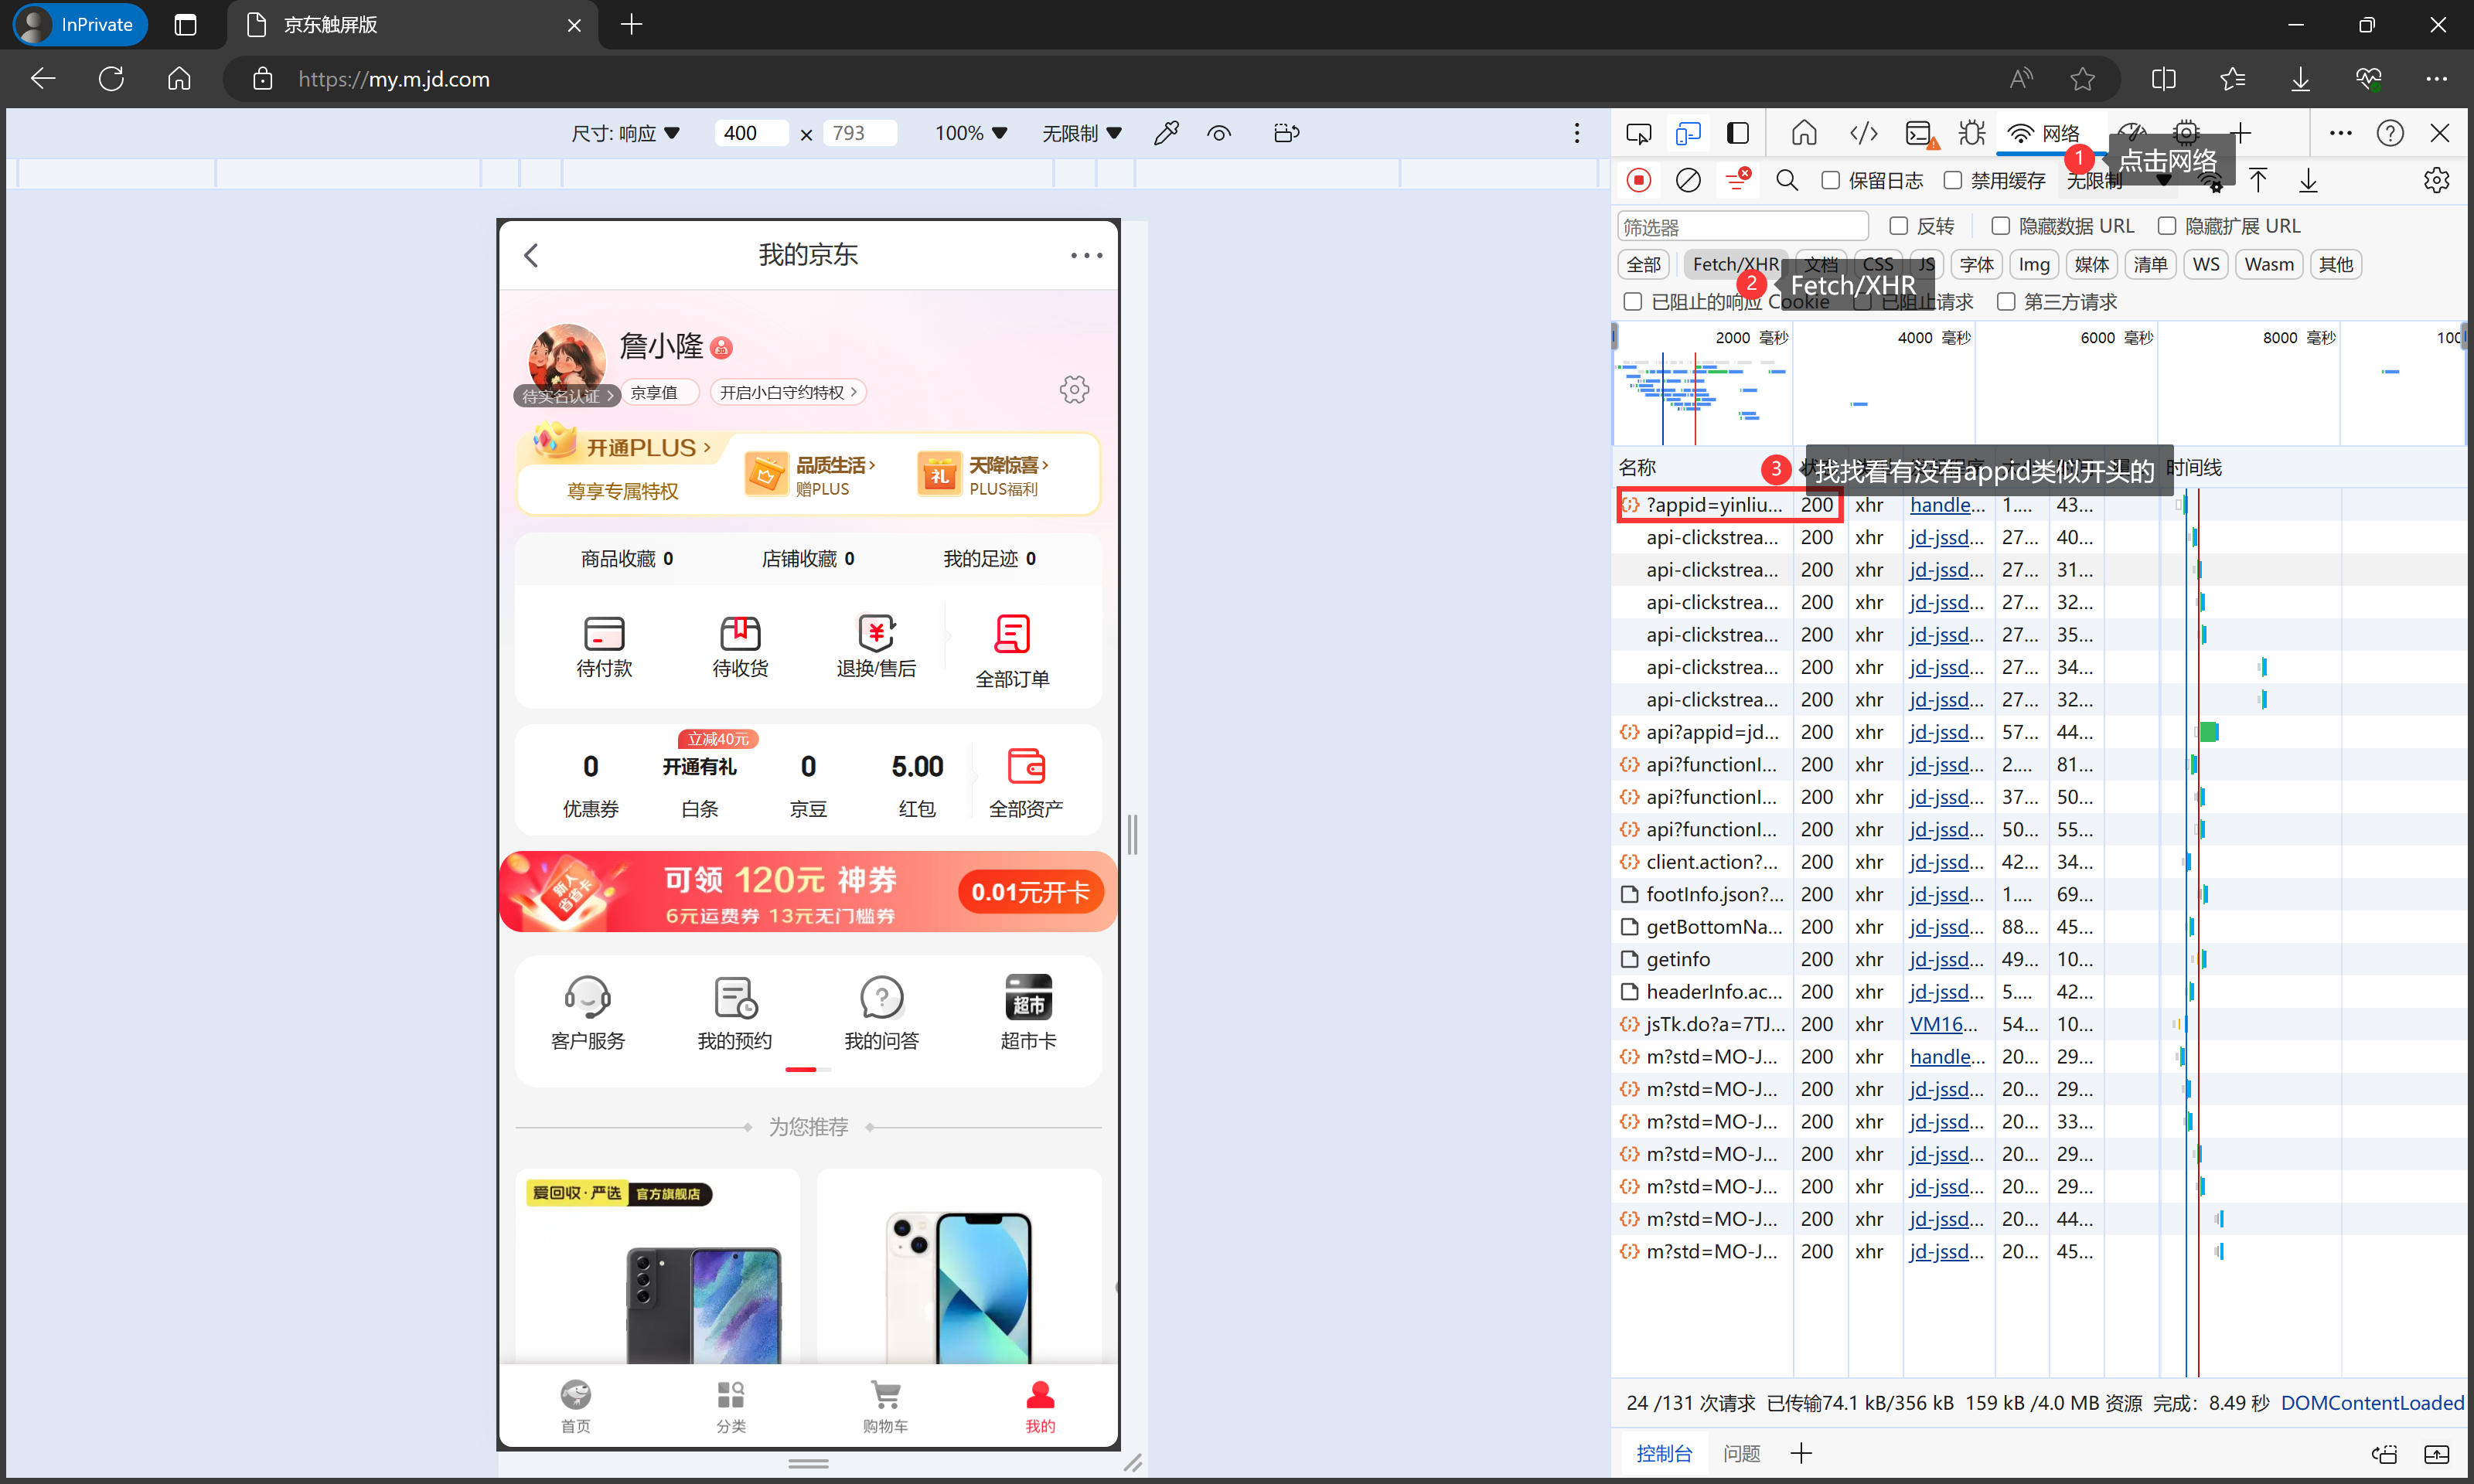Screen dimensions: 2474x1484
Task: Toggle the 第三方请求 checkbox
Action: 2005,302
